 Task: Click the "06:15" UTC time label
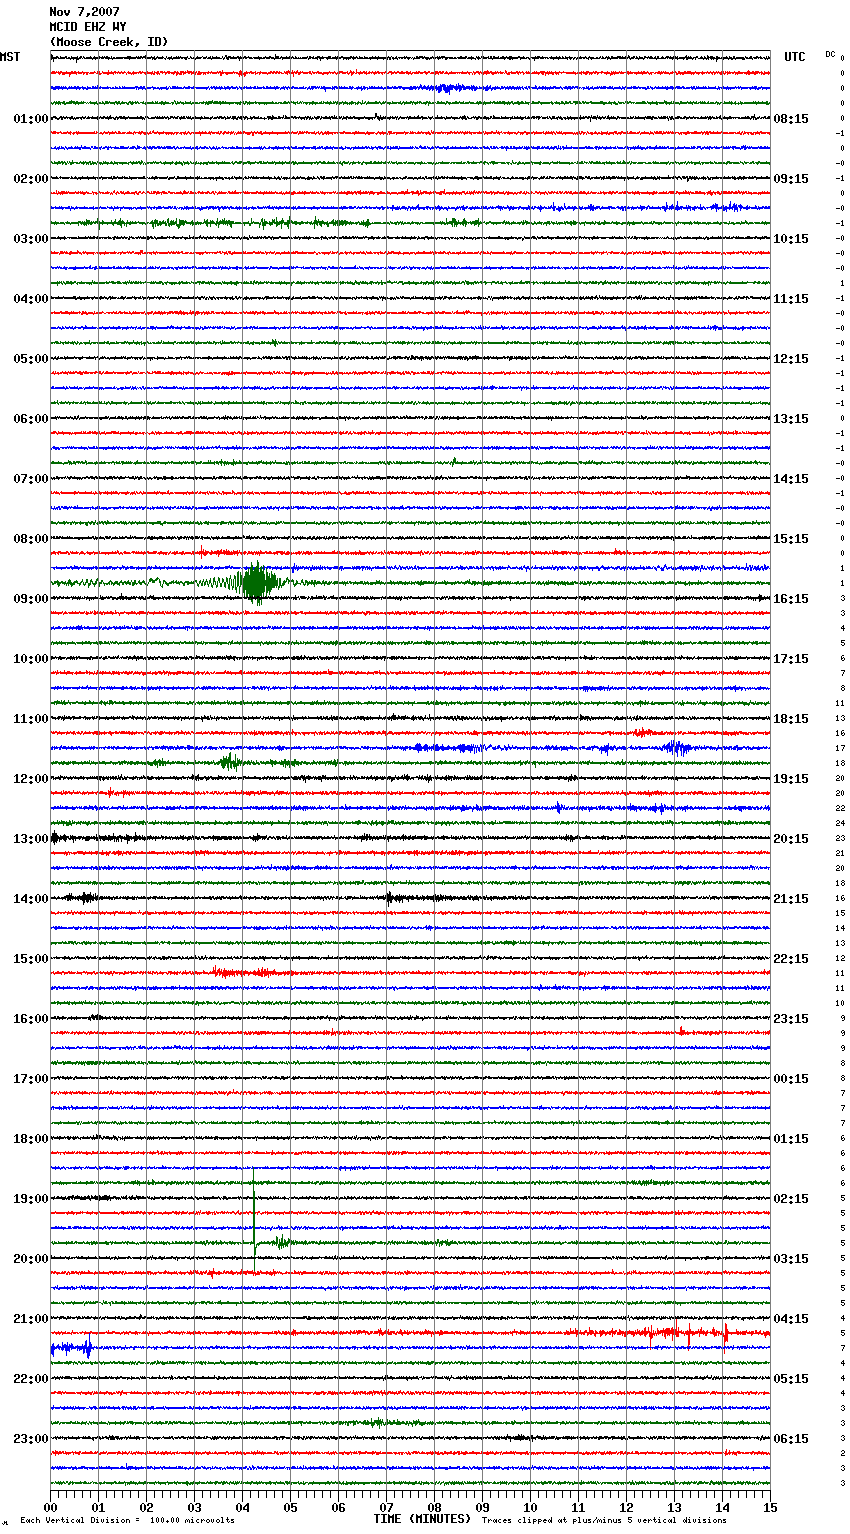pyautogui.click(x=791, y=1439)
